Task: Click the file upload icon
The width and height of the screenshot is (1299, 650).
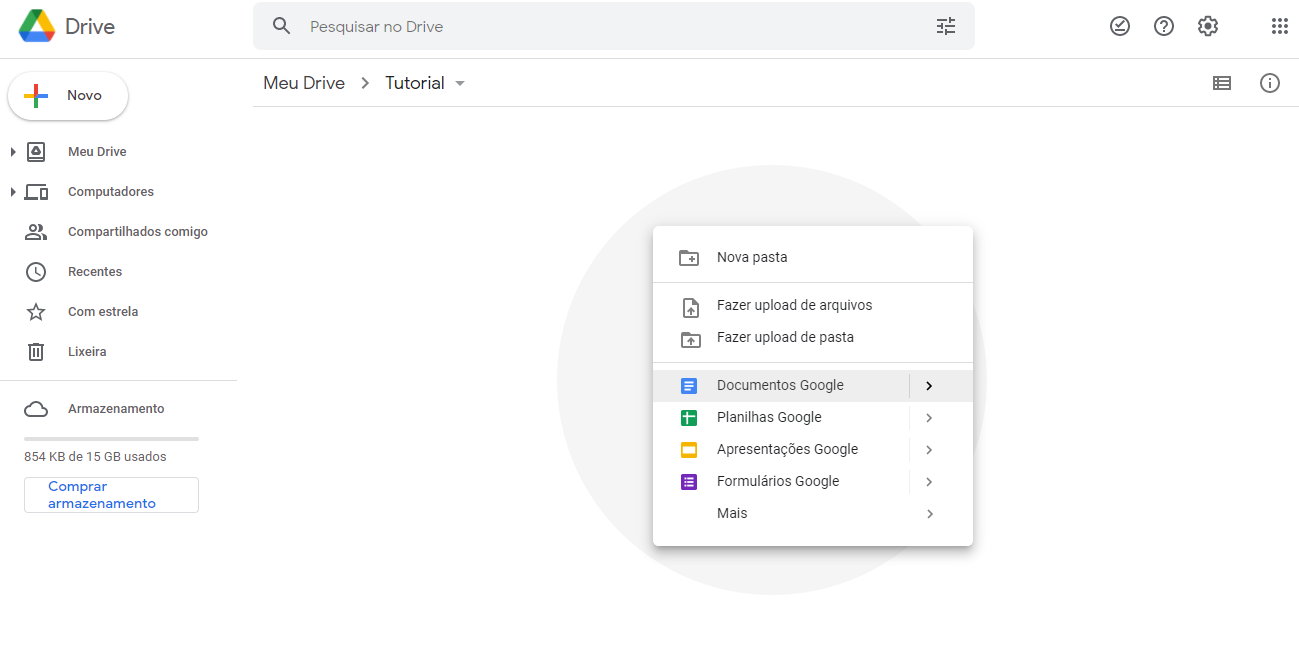Action: tap(689, 306)
